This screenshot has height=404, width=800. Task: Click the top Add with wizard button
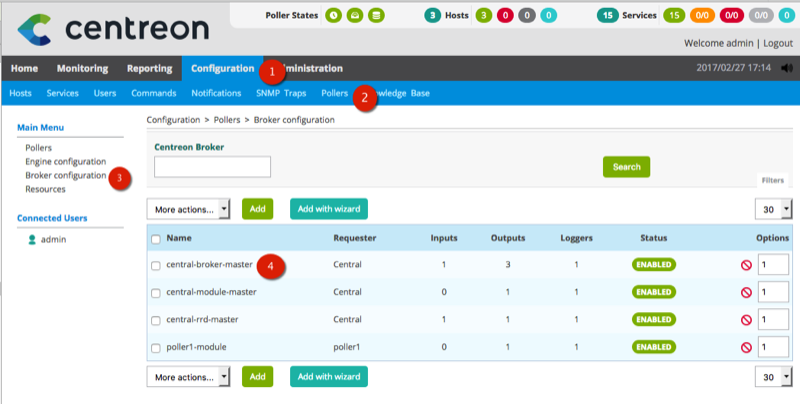(x=329, y=209)
